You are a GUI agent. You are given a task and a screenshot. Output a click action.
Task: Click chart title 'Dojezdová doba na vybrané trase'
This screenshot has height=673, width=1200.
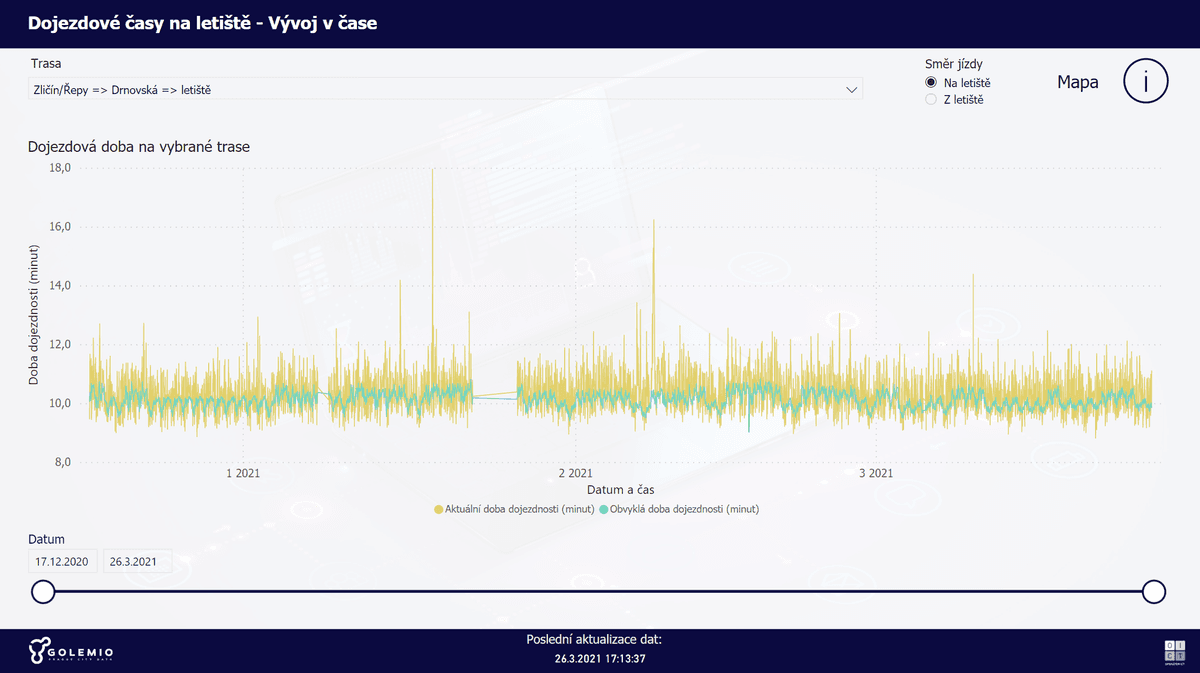(139, 146)
